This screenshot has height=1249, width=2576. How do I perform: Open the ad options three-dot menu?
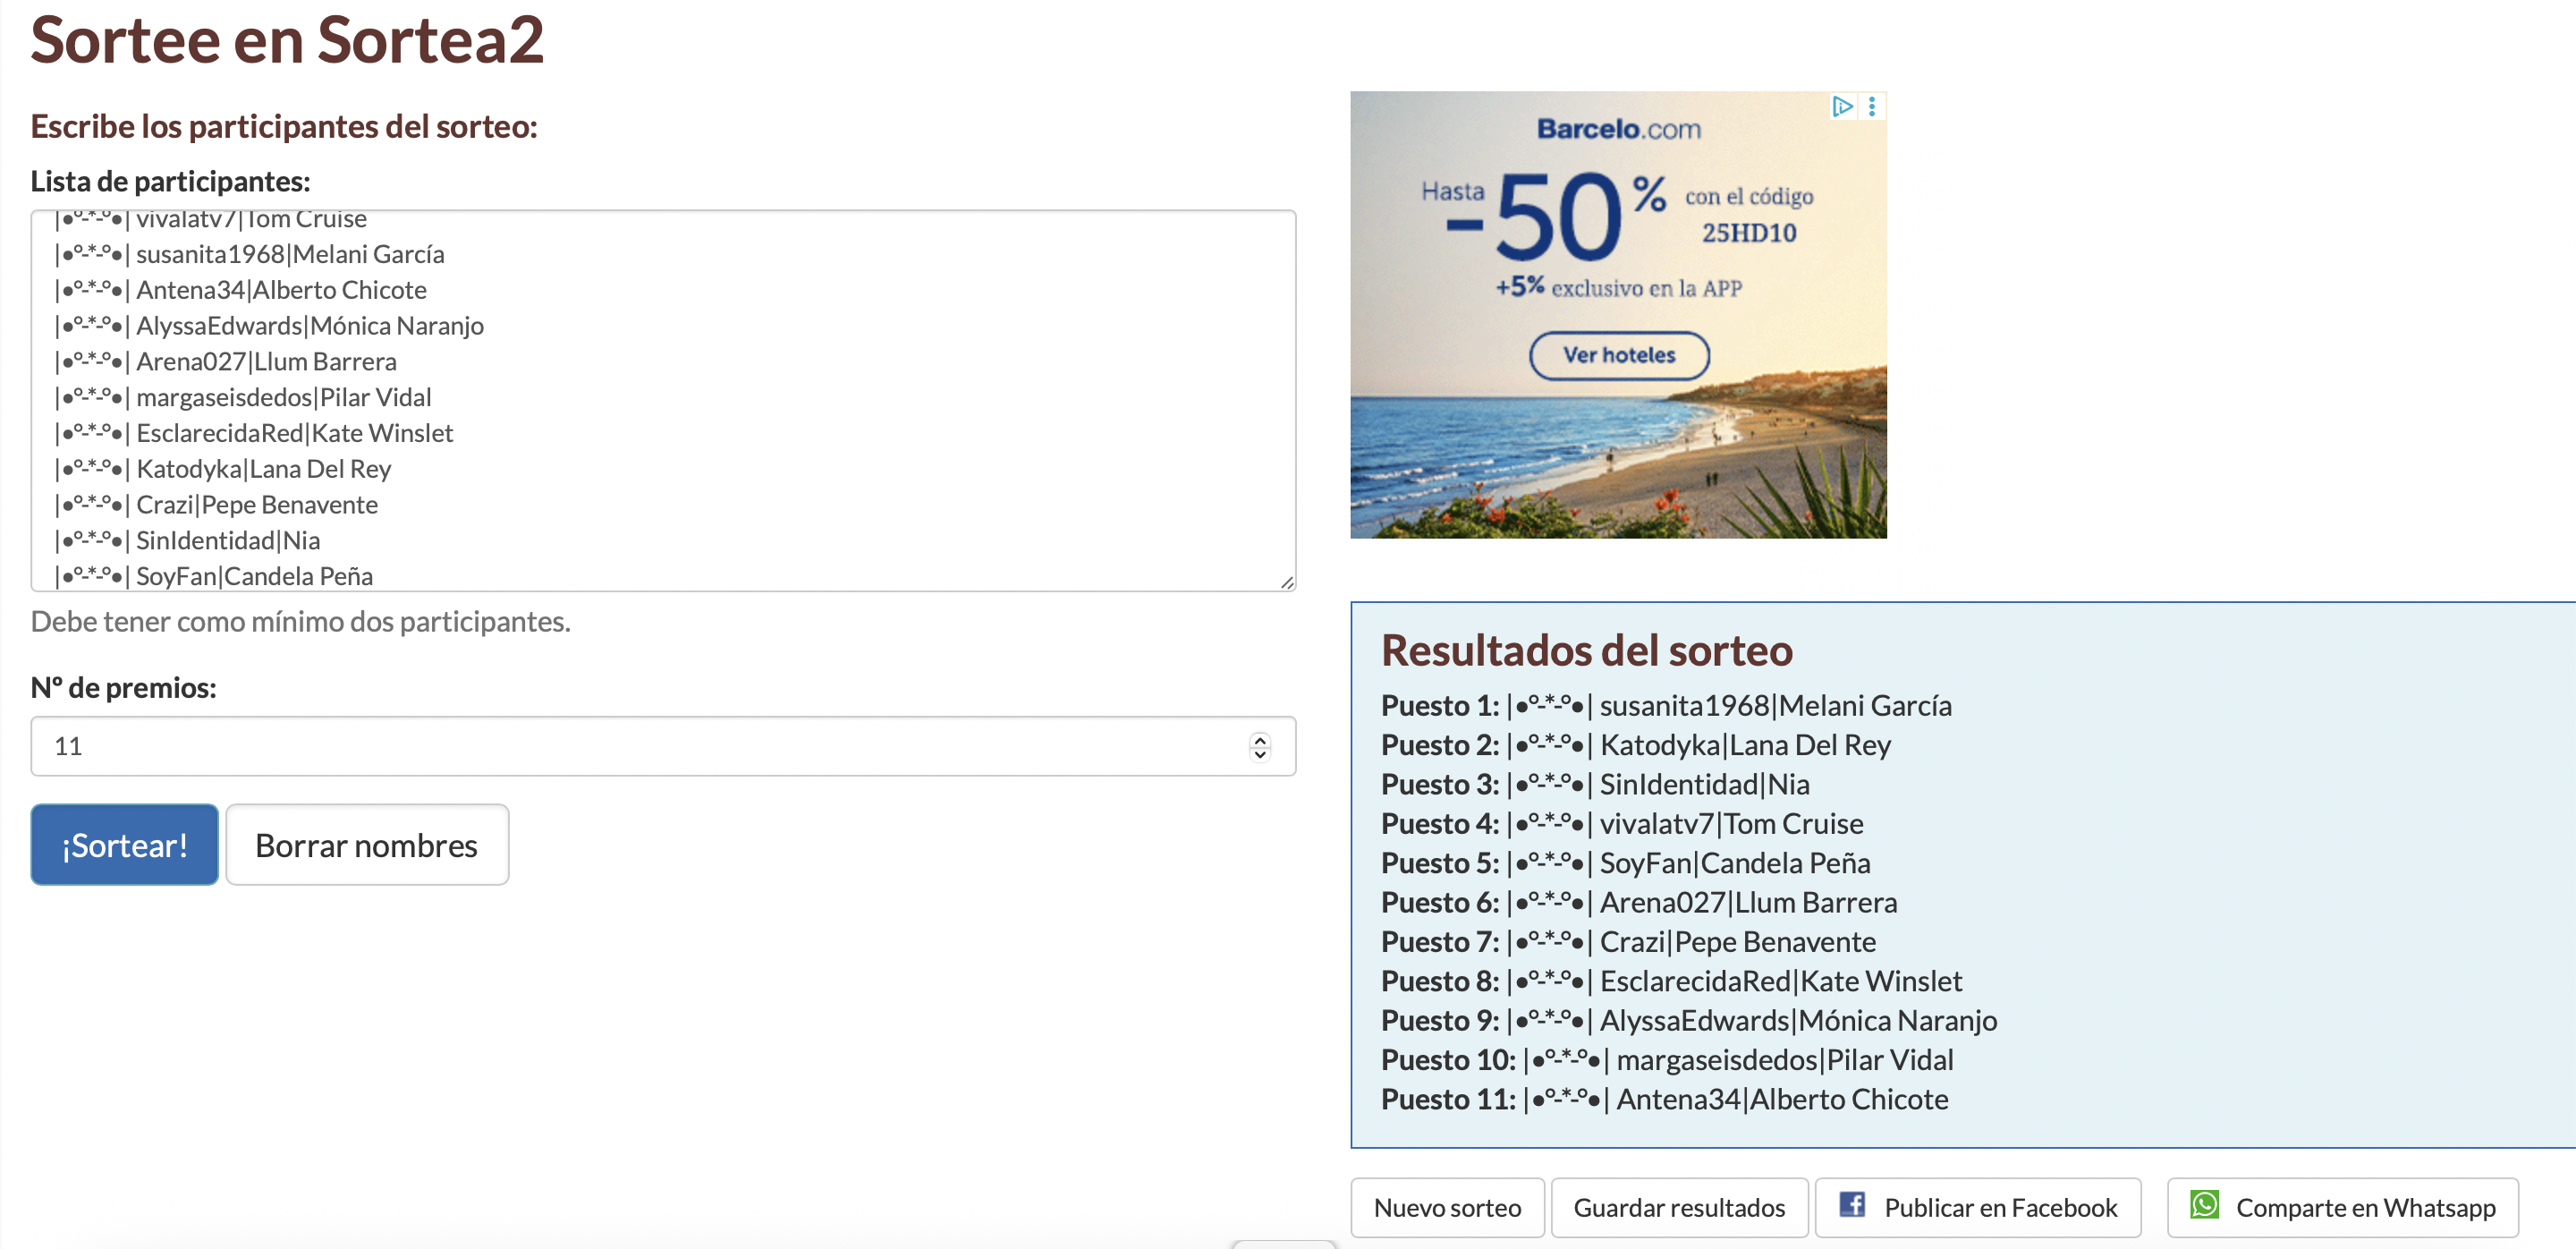1872,106
